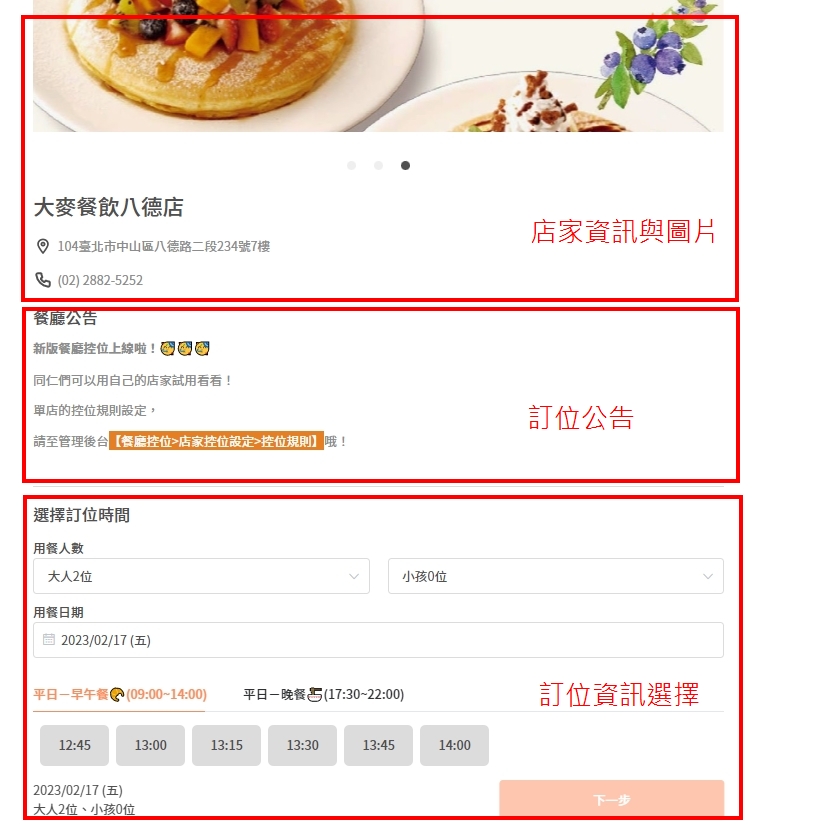The height and width of the screenshot is (824, 828).
Task: Open the 小孩0位 children dropdown
Action: 556,576
